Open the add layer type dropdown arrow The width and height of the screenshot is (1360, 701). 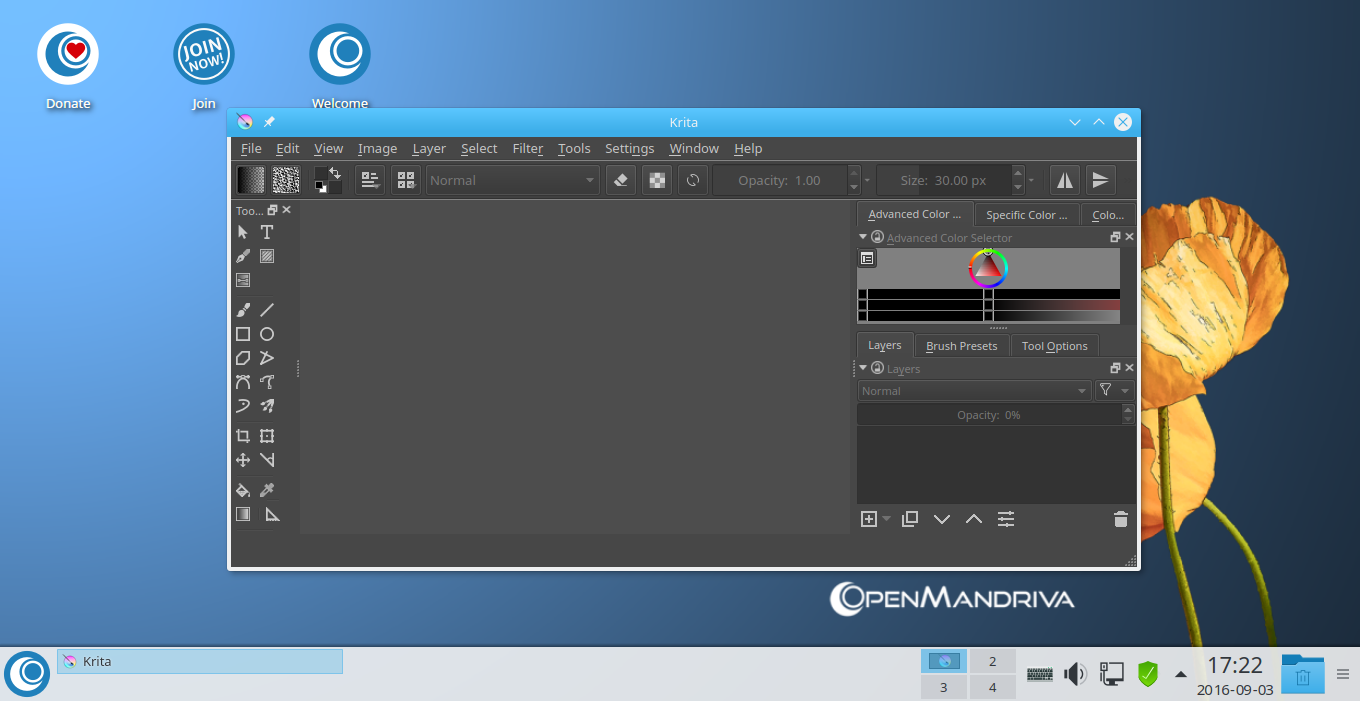tap(886, 519)
